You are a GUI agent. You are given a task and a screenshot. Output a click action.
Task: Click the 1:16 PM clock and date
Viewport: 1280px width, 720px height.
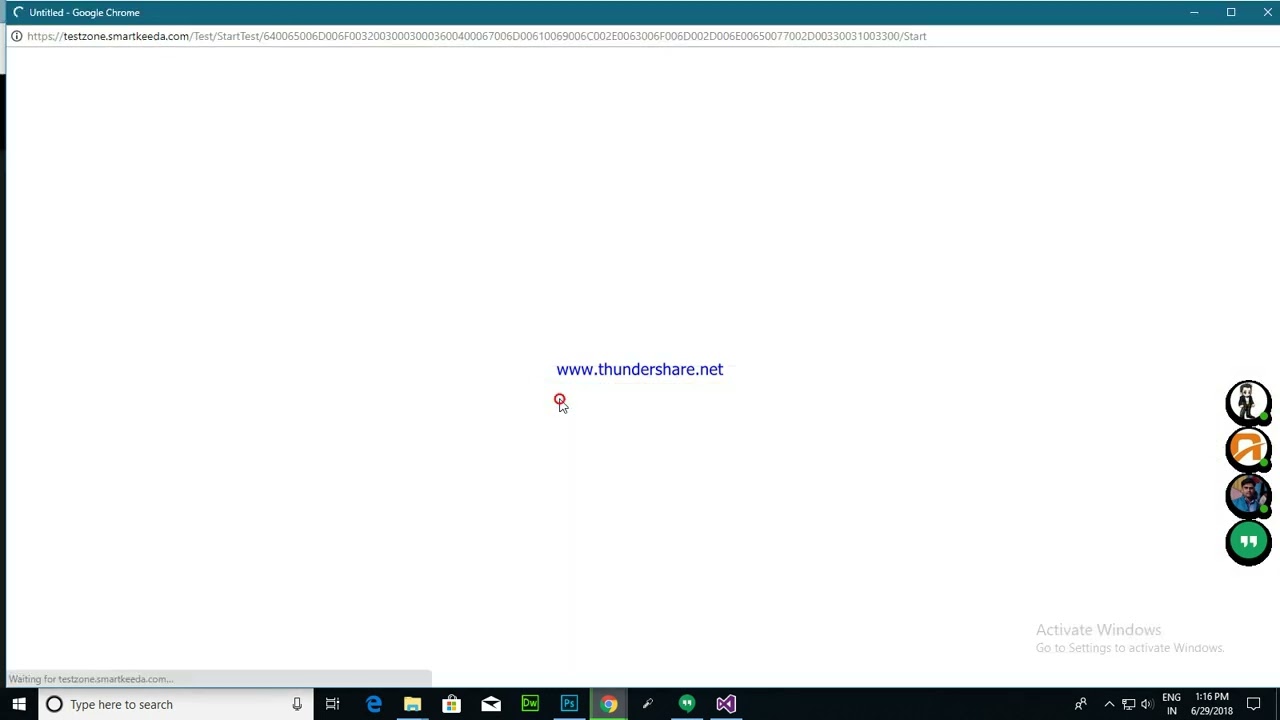pyautogui.click(x=1211, y=704)
